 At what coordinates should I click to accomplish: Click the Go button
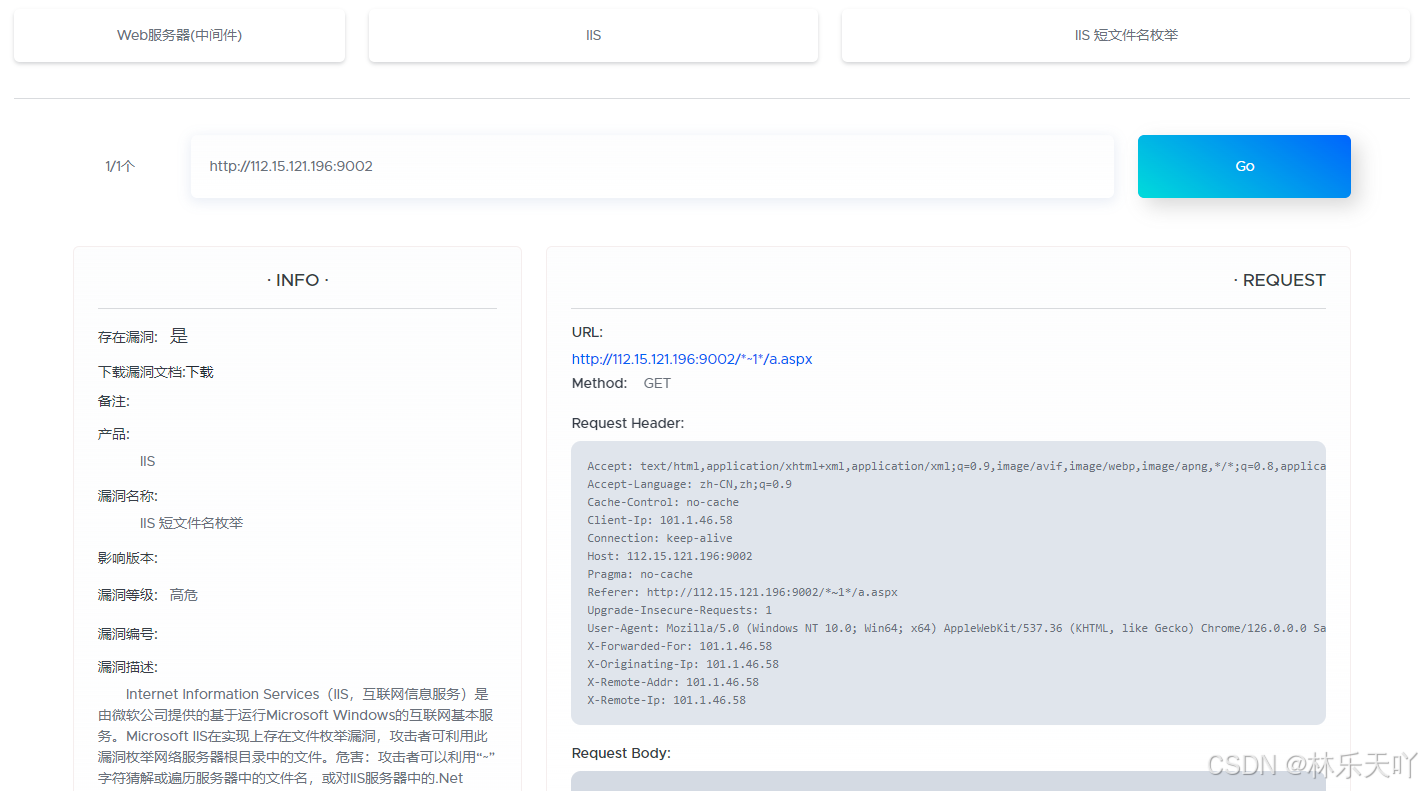[1244, 166]
